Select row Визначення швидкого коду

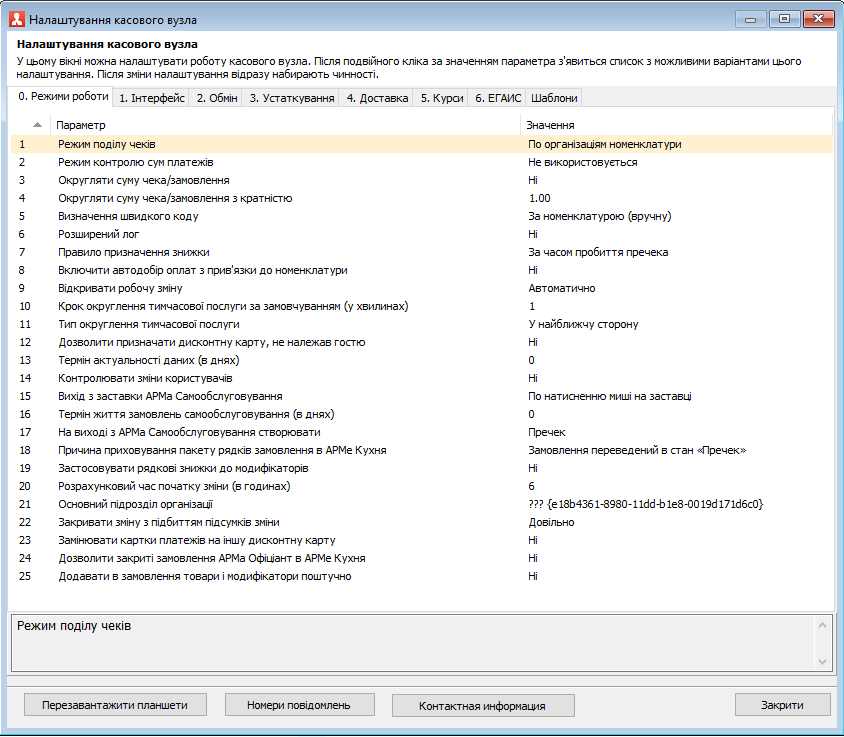pyautogui.click(x=421, y=216)
